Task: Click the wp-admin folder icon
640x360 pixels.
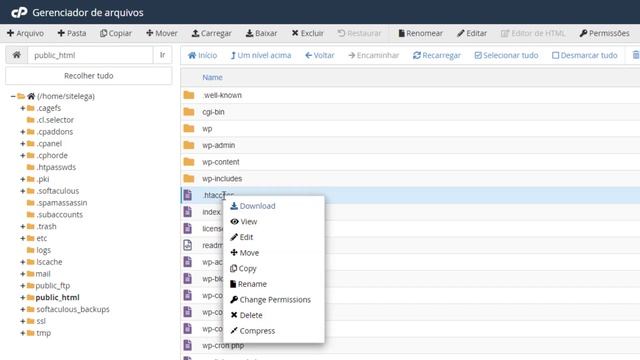Action: click(x=189, y=145)
